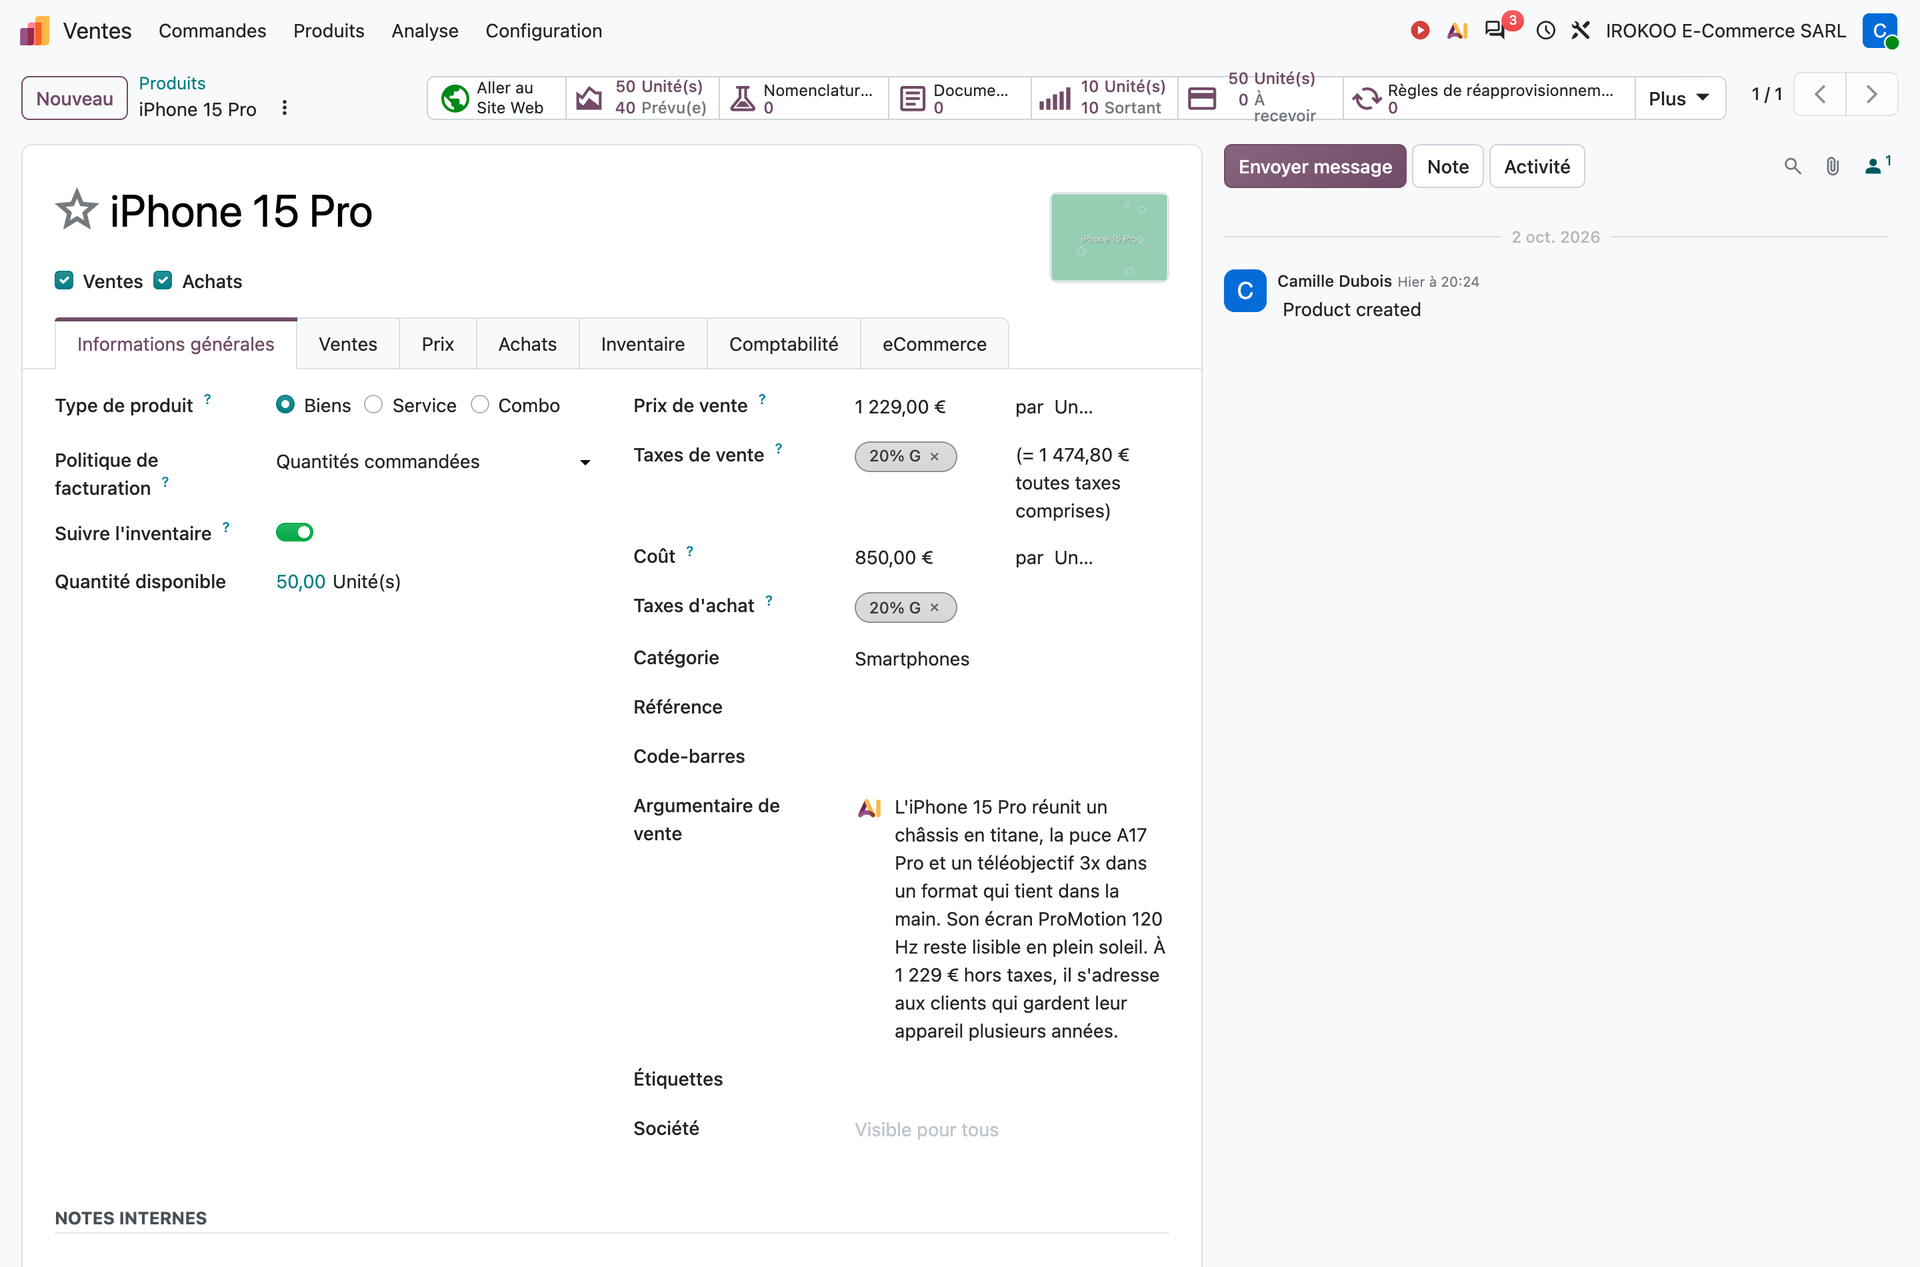The image size is (1920, 1267).
Task: Switch to the Comptabilité tab
Action: pos(784,344)
